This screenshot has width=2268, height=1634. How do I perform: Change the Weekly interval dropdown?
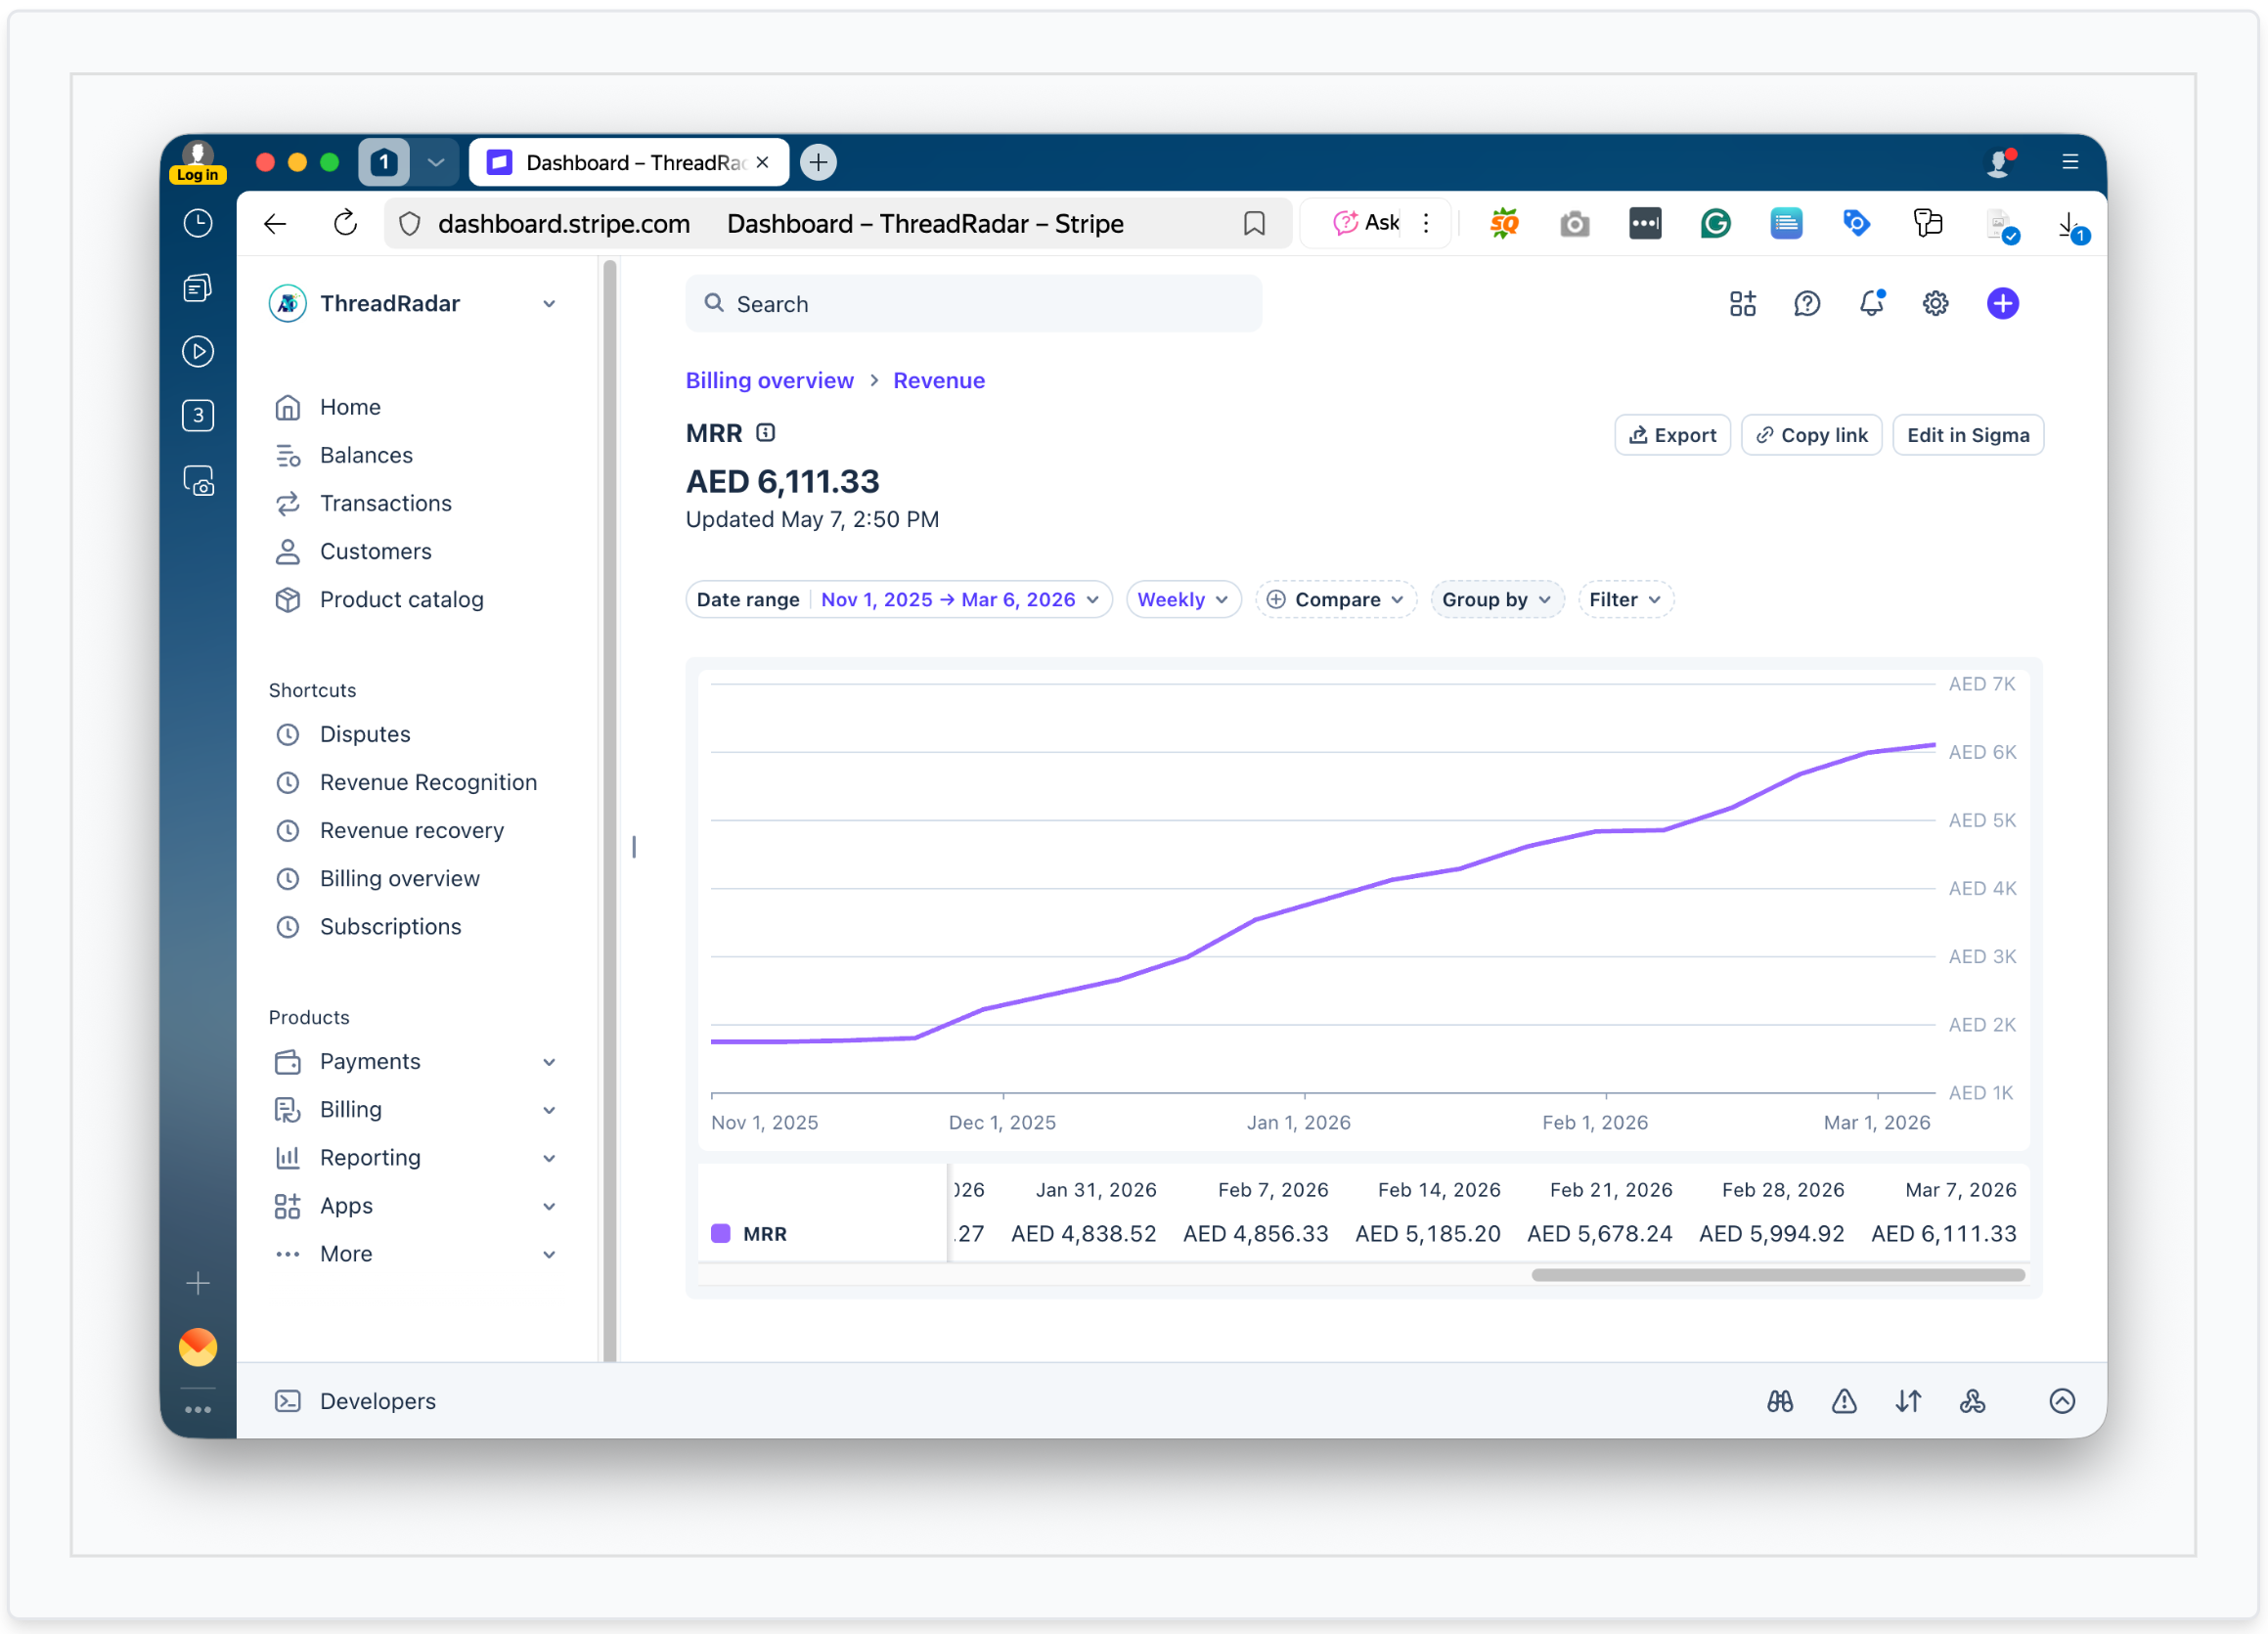click(x=1183, y=600)
